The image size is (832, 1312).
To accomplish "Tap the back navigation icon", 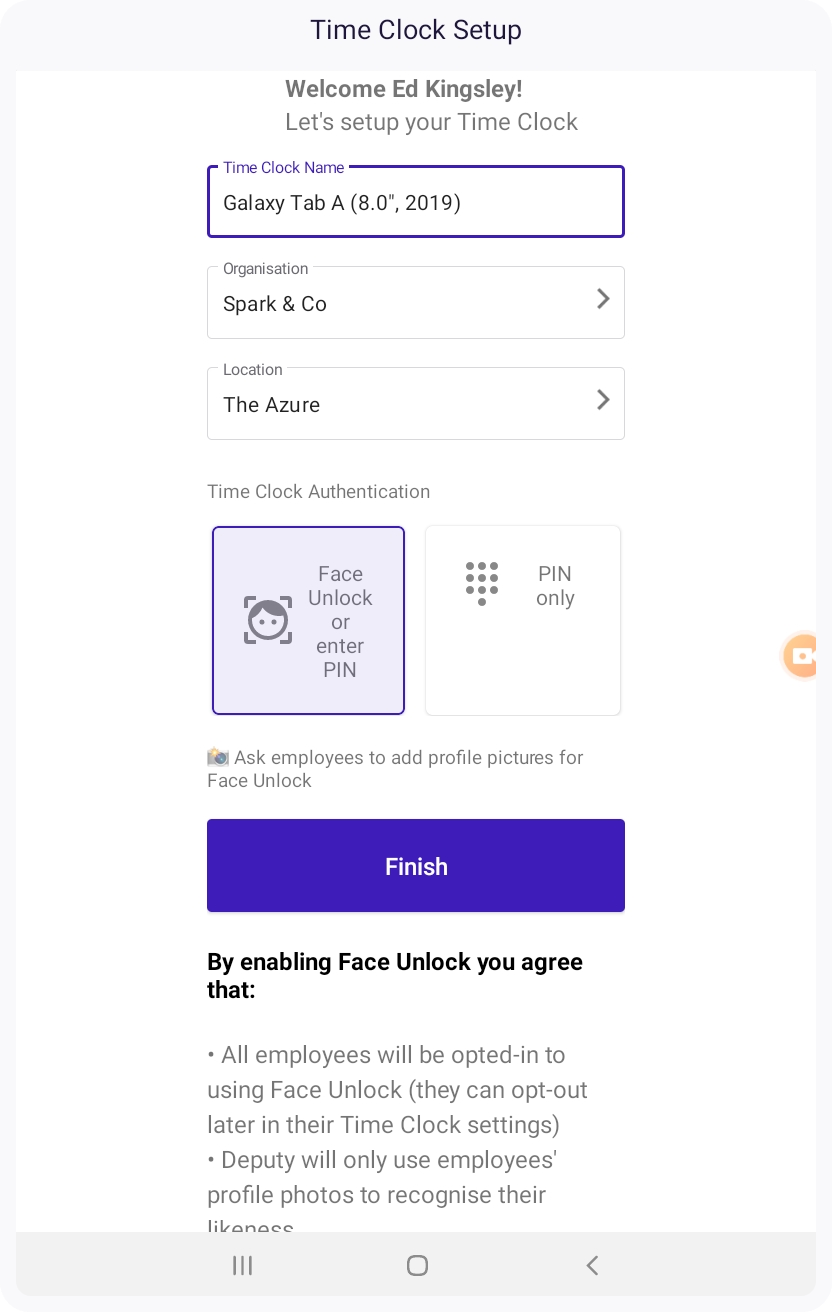I will pyautogui.click(x=592, y=1265).
